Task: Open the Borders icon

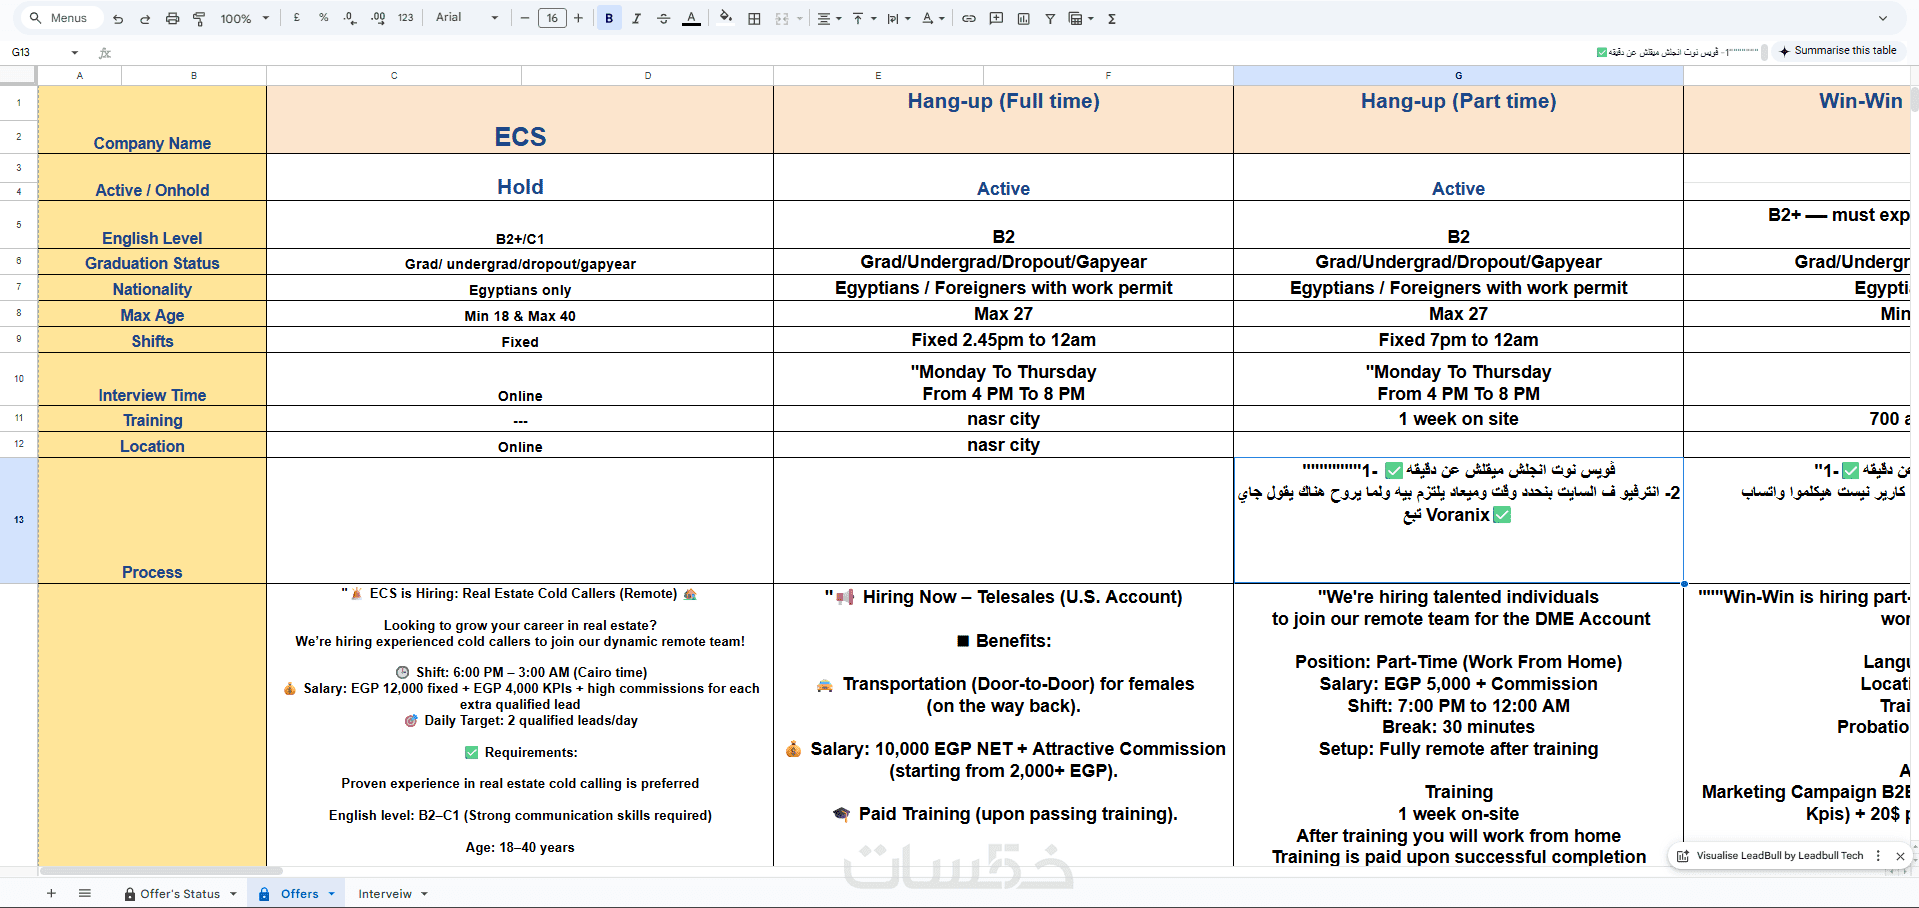Action: click(x=754, y=18)
